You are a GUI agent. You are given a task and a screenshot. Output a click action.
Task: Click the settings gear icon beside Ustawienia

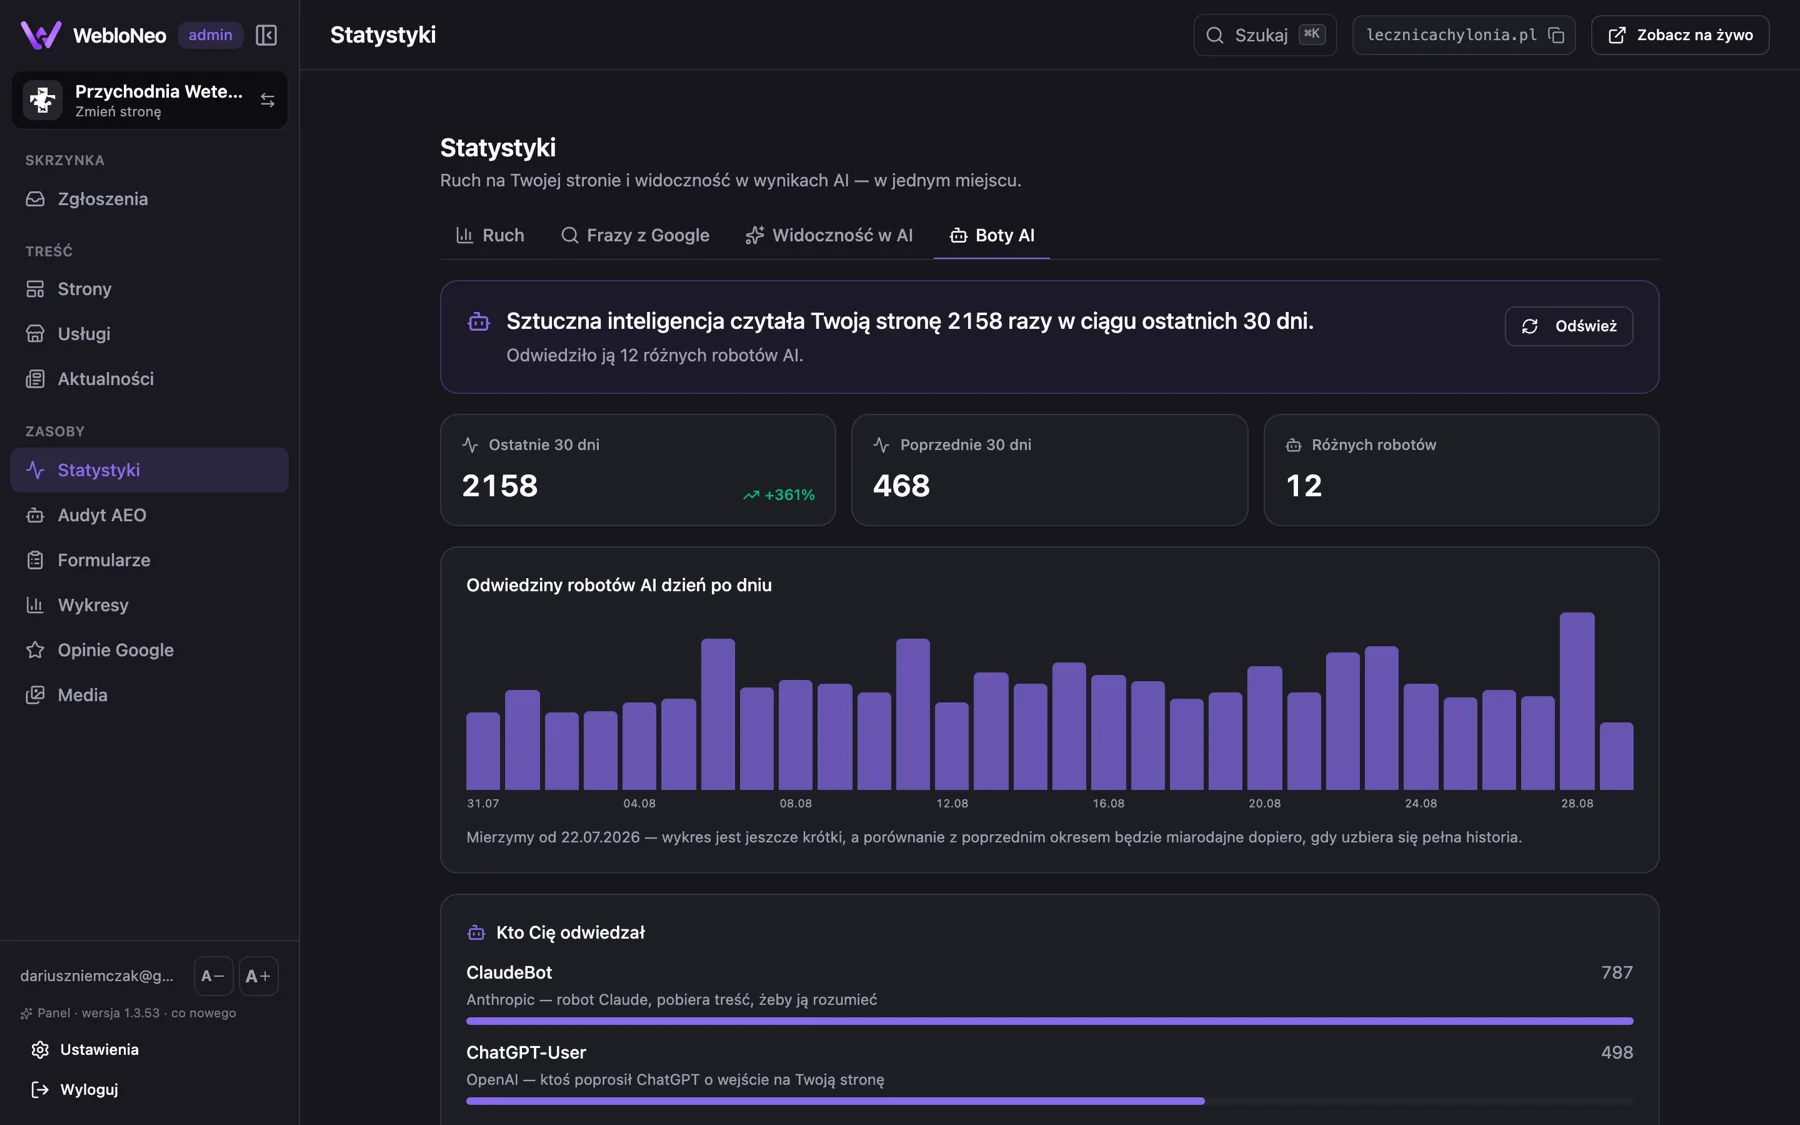coord(40,1050)
